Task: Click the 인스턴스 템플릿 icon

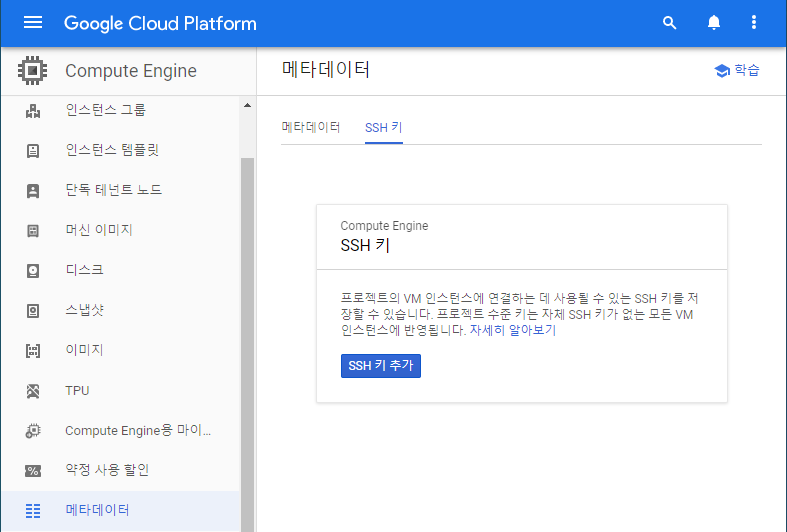Action: 33,151
